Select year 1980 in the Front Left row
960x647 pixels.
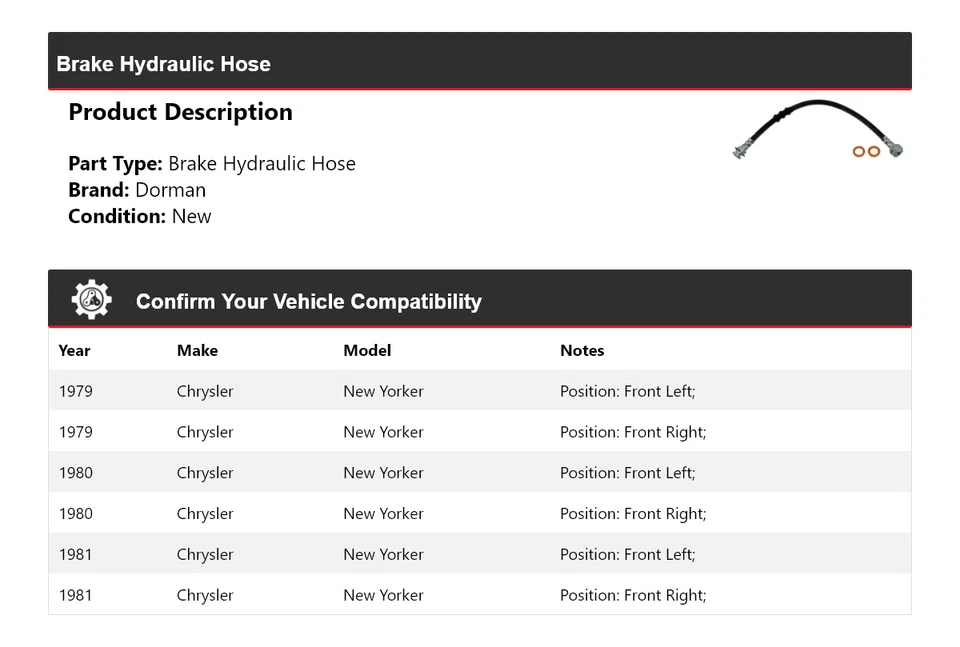[75, 473]
